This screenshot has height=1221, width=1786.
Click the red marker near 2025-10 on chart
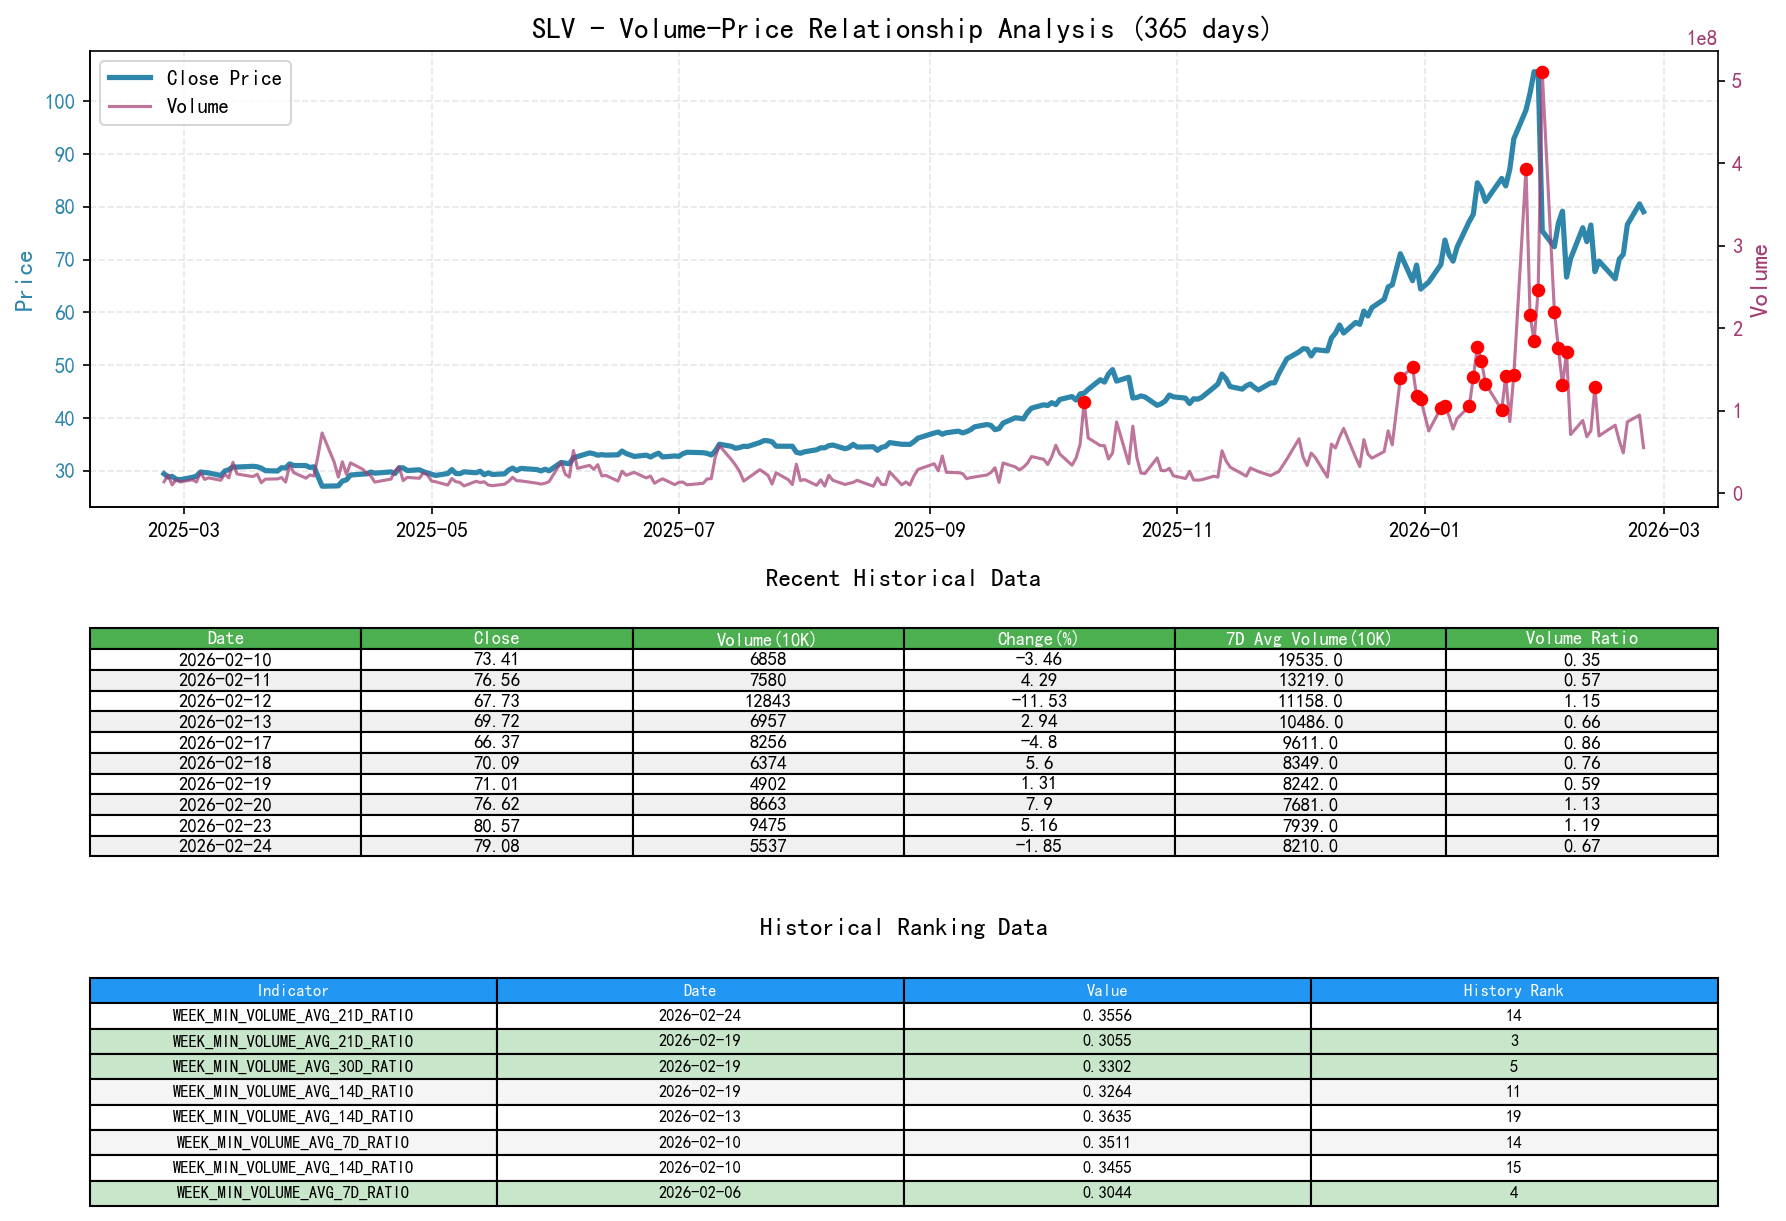click(1083, 402)
